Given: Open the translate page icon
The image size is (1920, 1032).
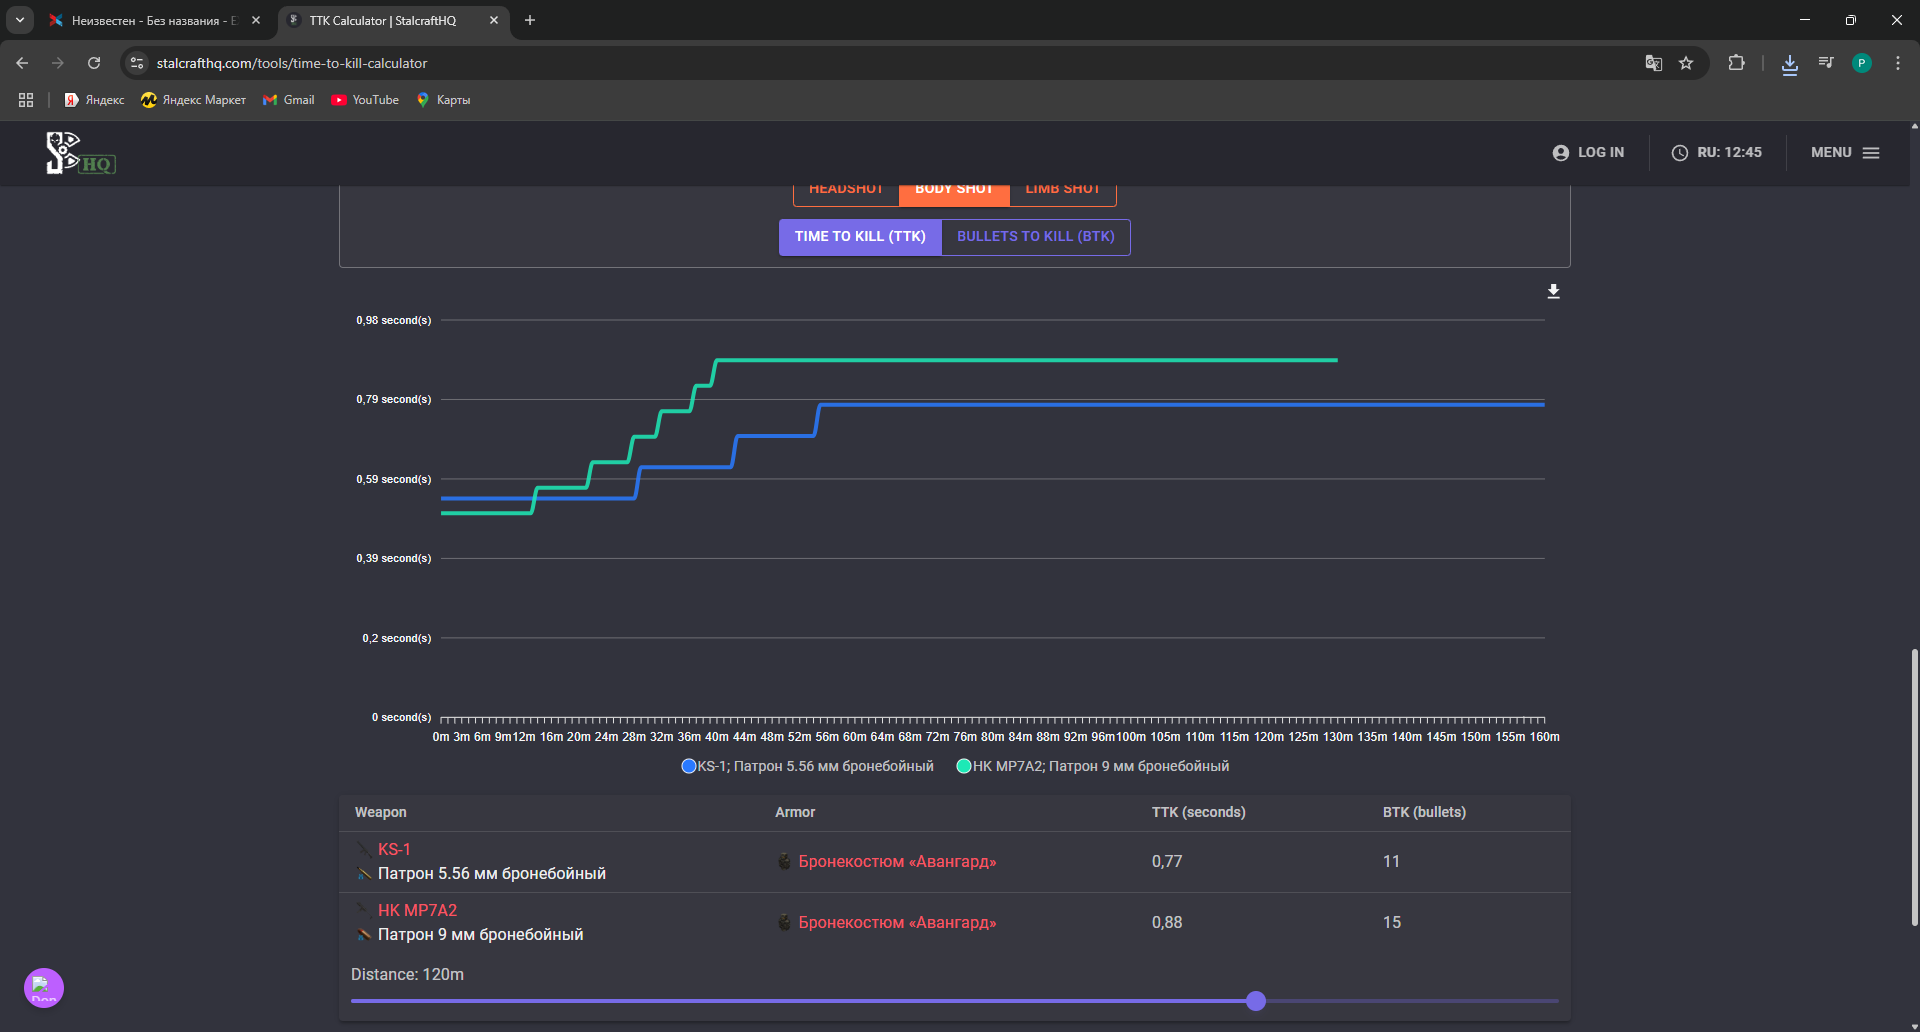Looking at the screenshot, I should [x=1654, y=63].
